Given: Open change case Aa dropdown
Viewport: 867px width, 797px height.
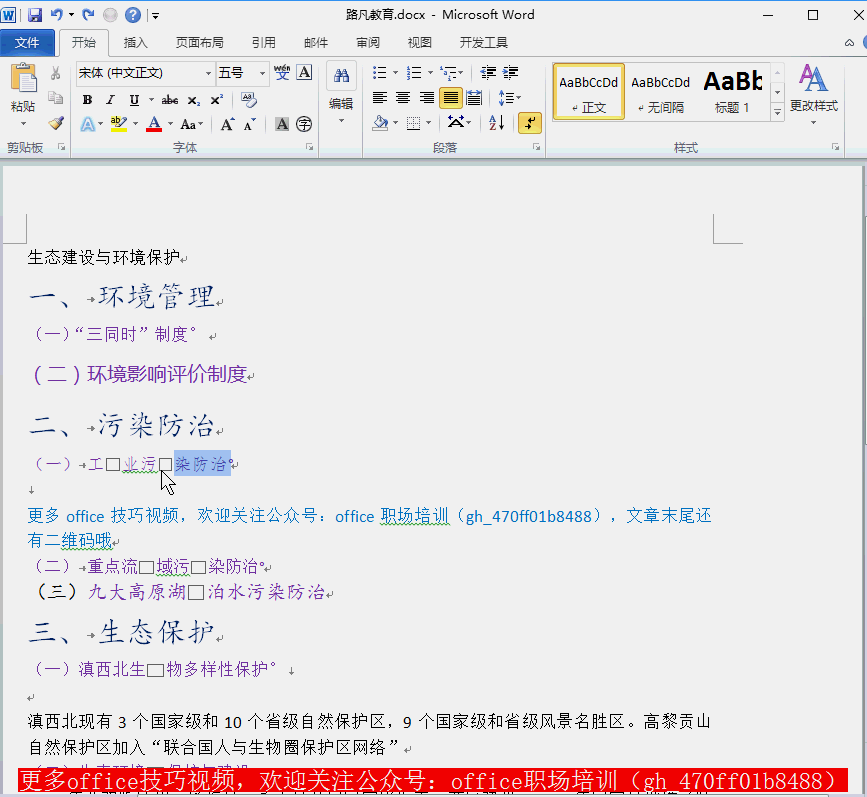Looking at the screenshot, I should 192,124.
